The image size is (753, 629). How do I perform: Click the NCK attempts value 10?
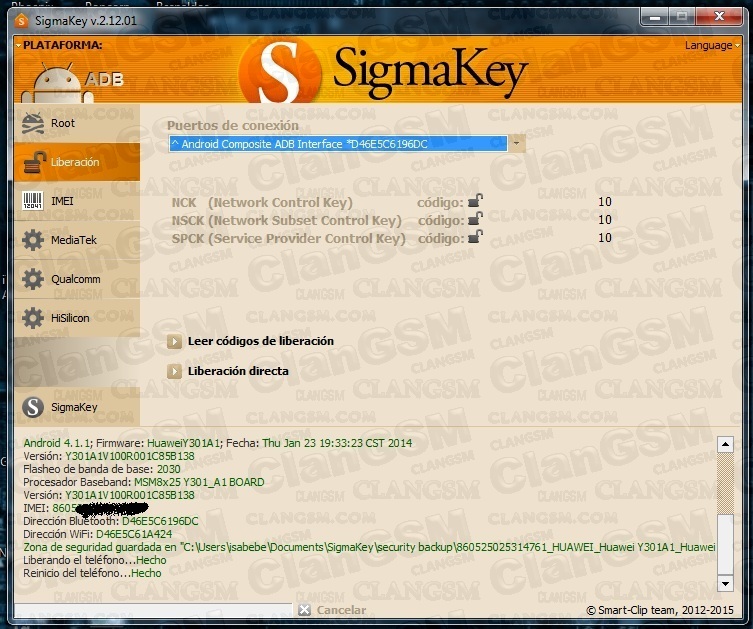605,202
